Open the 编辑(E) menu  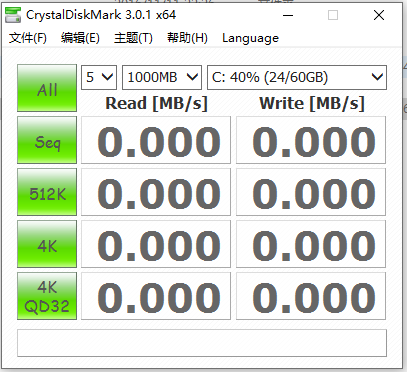tap(80, 38)
